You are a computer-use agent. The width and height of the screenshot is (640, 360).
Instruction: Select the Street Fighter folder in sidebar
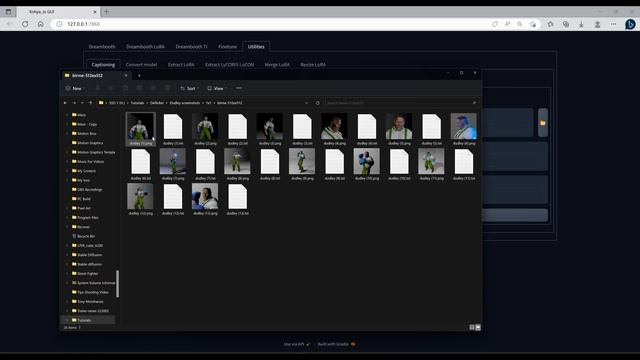(85, 273)
